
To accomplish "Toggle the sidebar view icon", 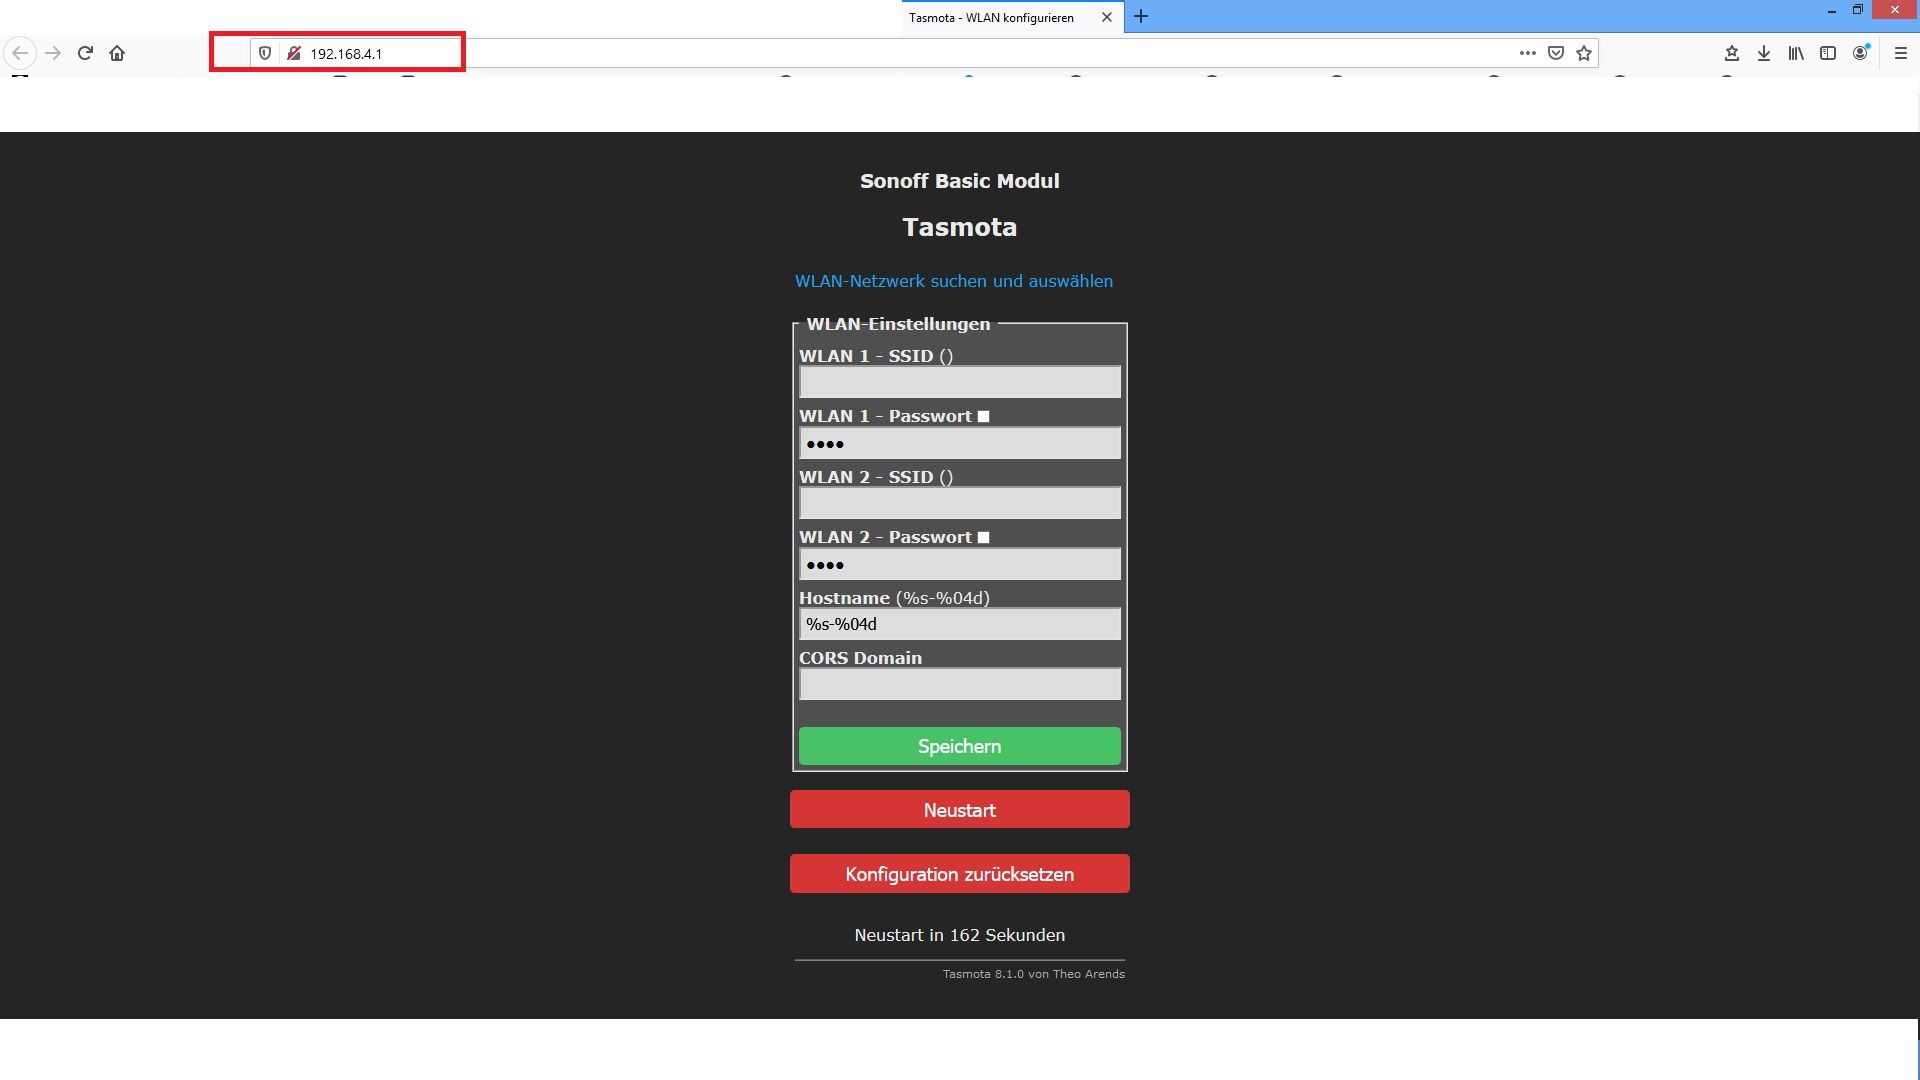I will (x=1828, y=53).
